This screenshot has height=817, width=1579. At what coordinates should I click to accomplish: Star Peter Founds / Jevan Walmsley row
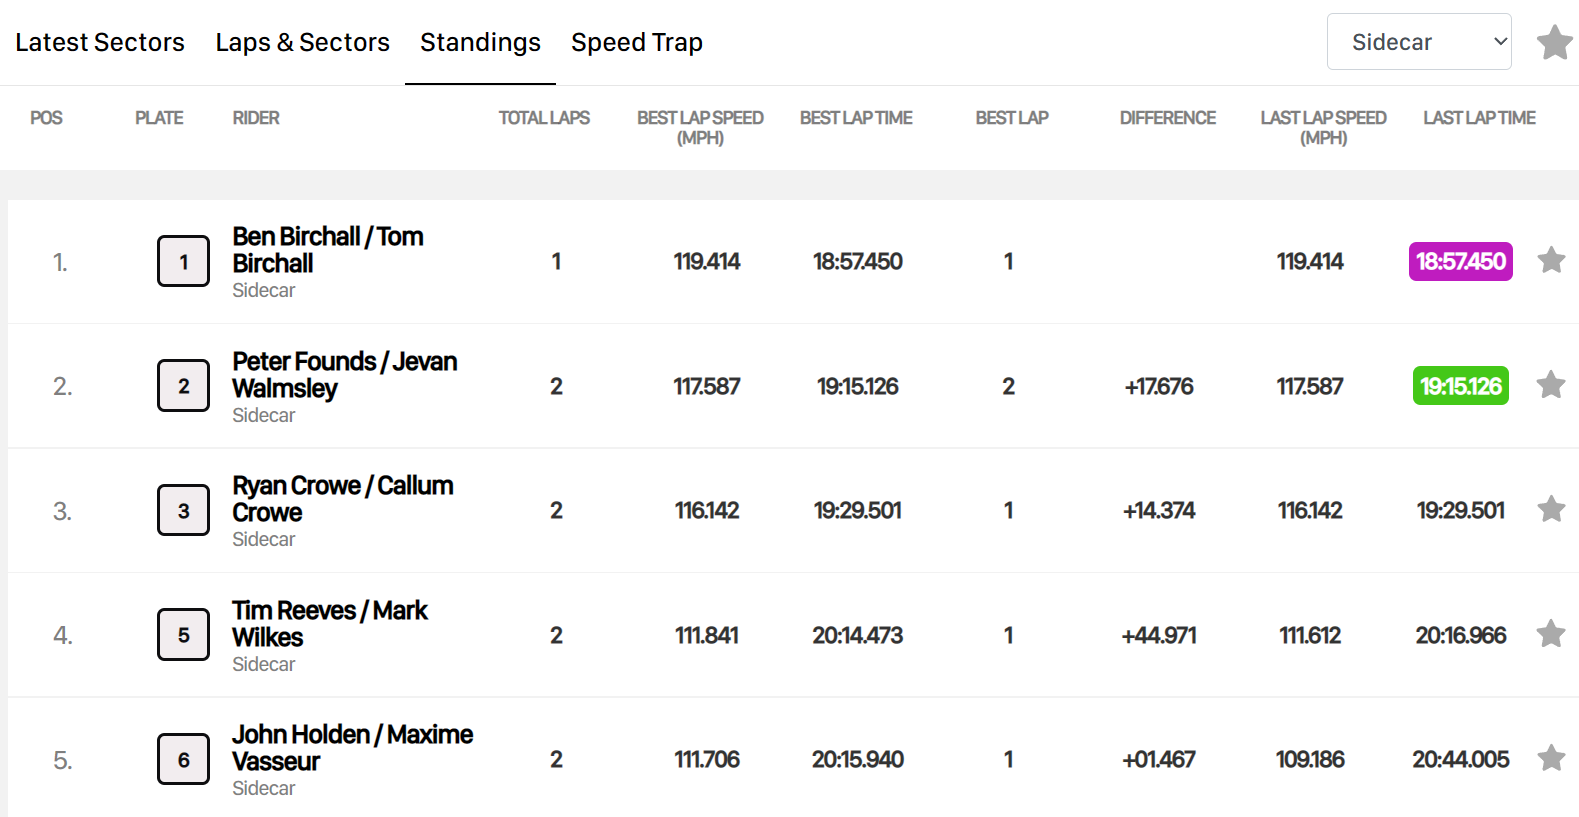[x=1551, y=385]
